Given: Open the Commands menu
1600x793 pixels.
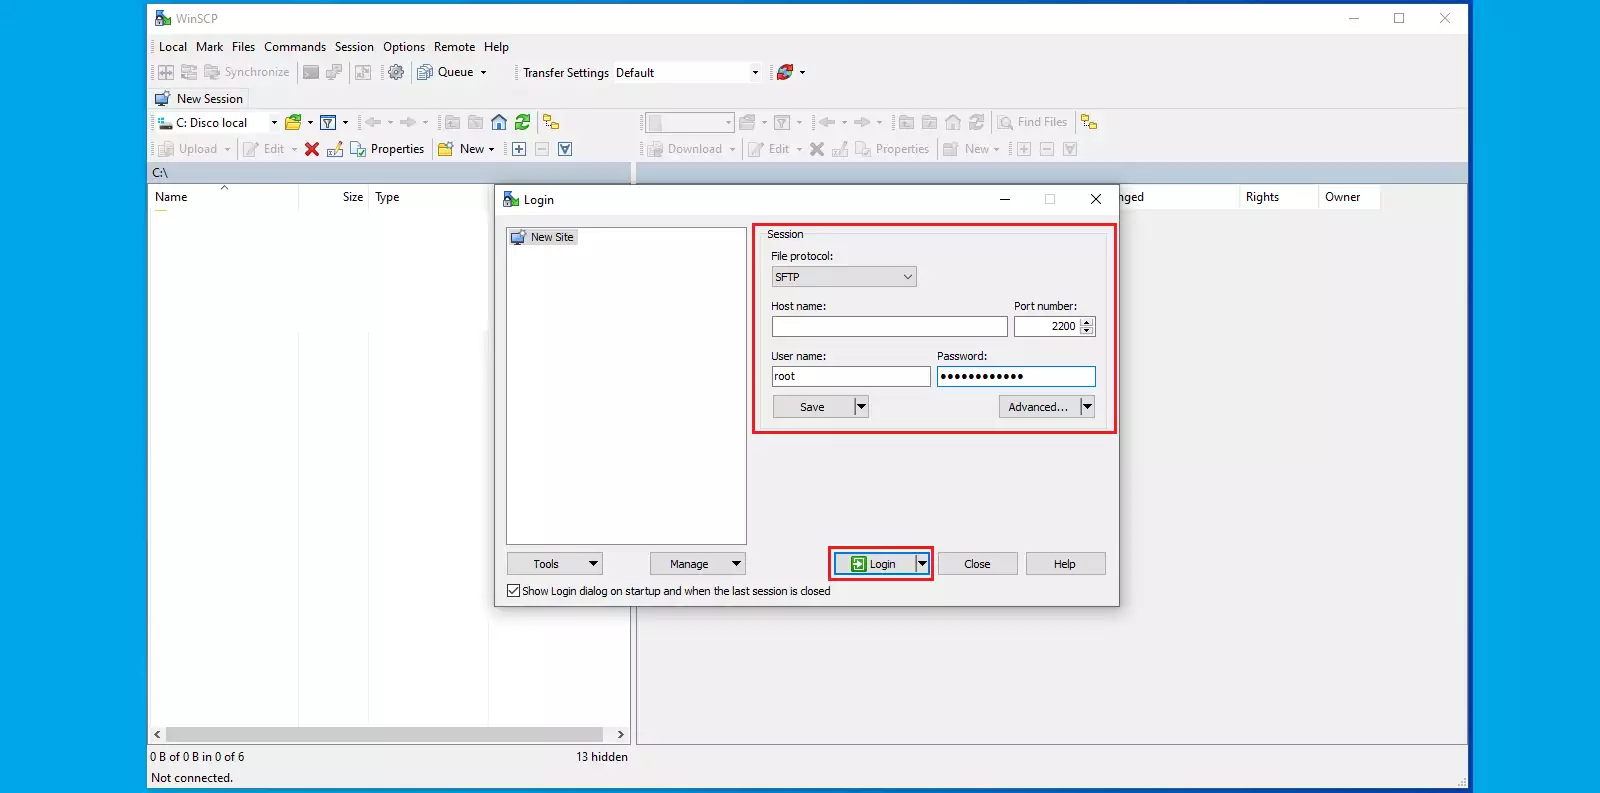Looking at the screenshot, I should [x=294, y=47].
